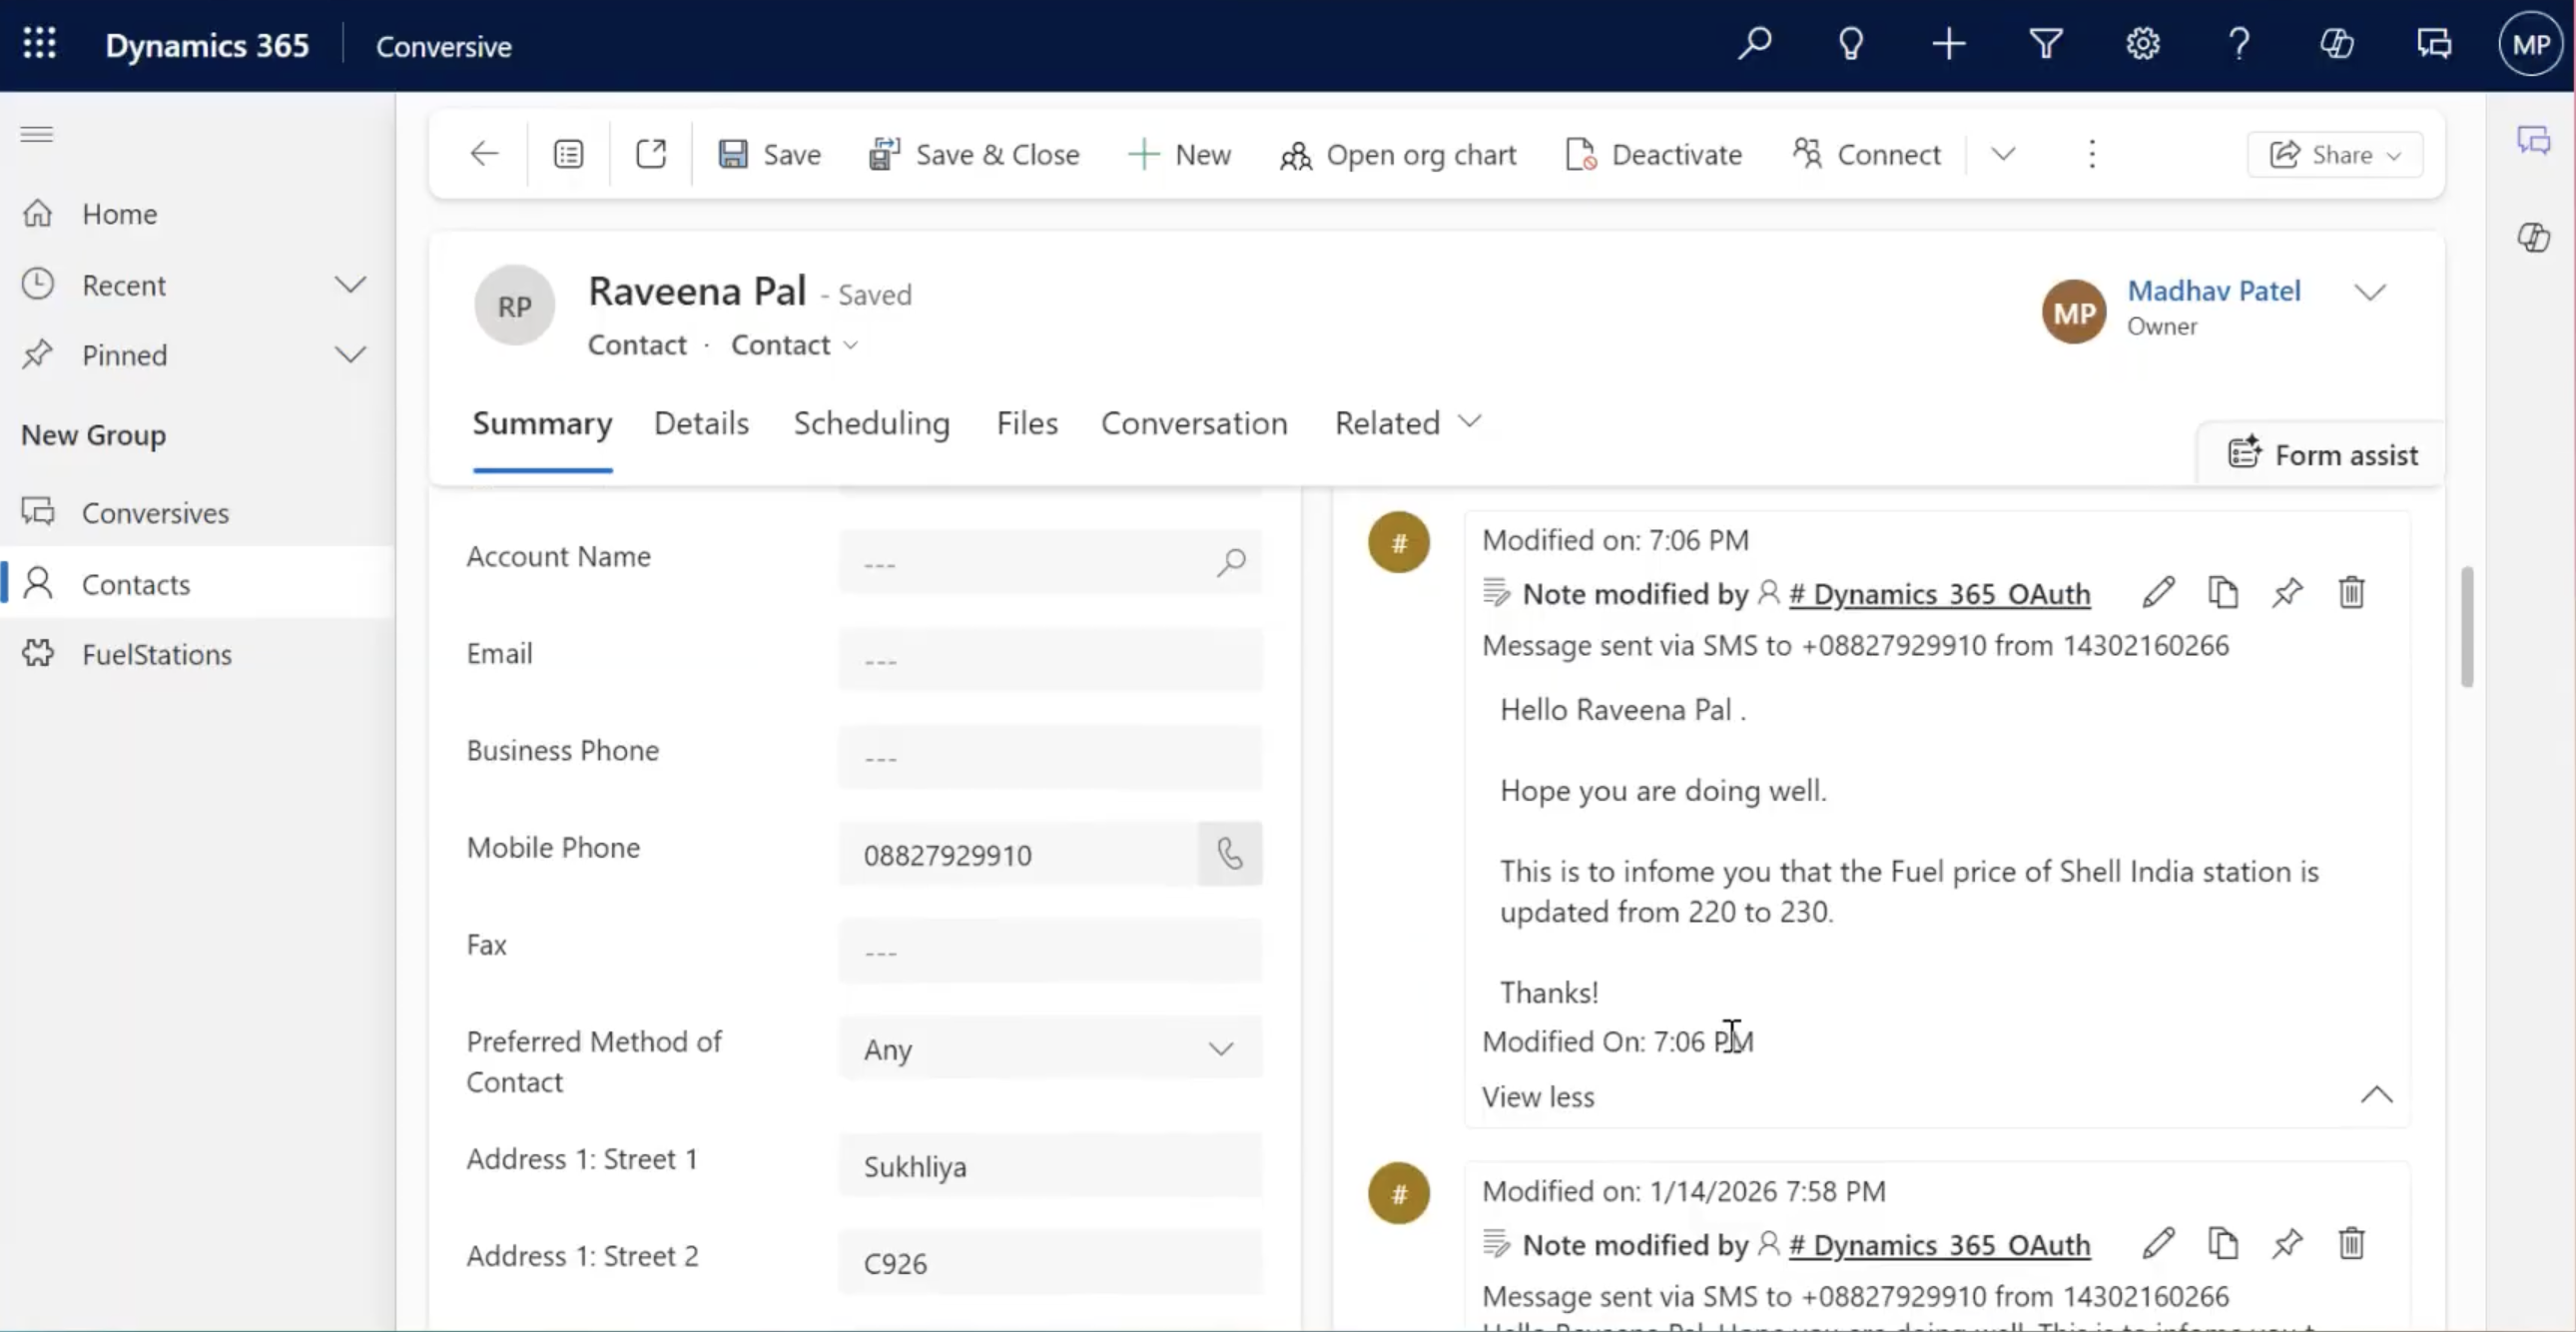
Task: Open the app launcher waffle menu
Action: click(x=40, y=44)
